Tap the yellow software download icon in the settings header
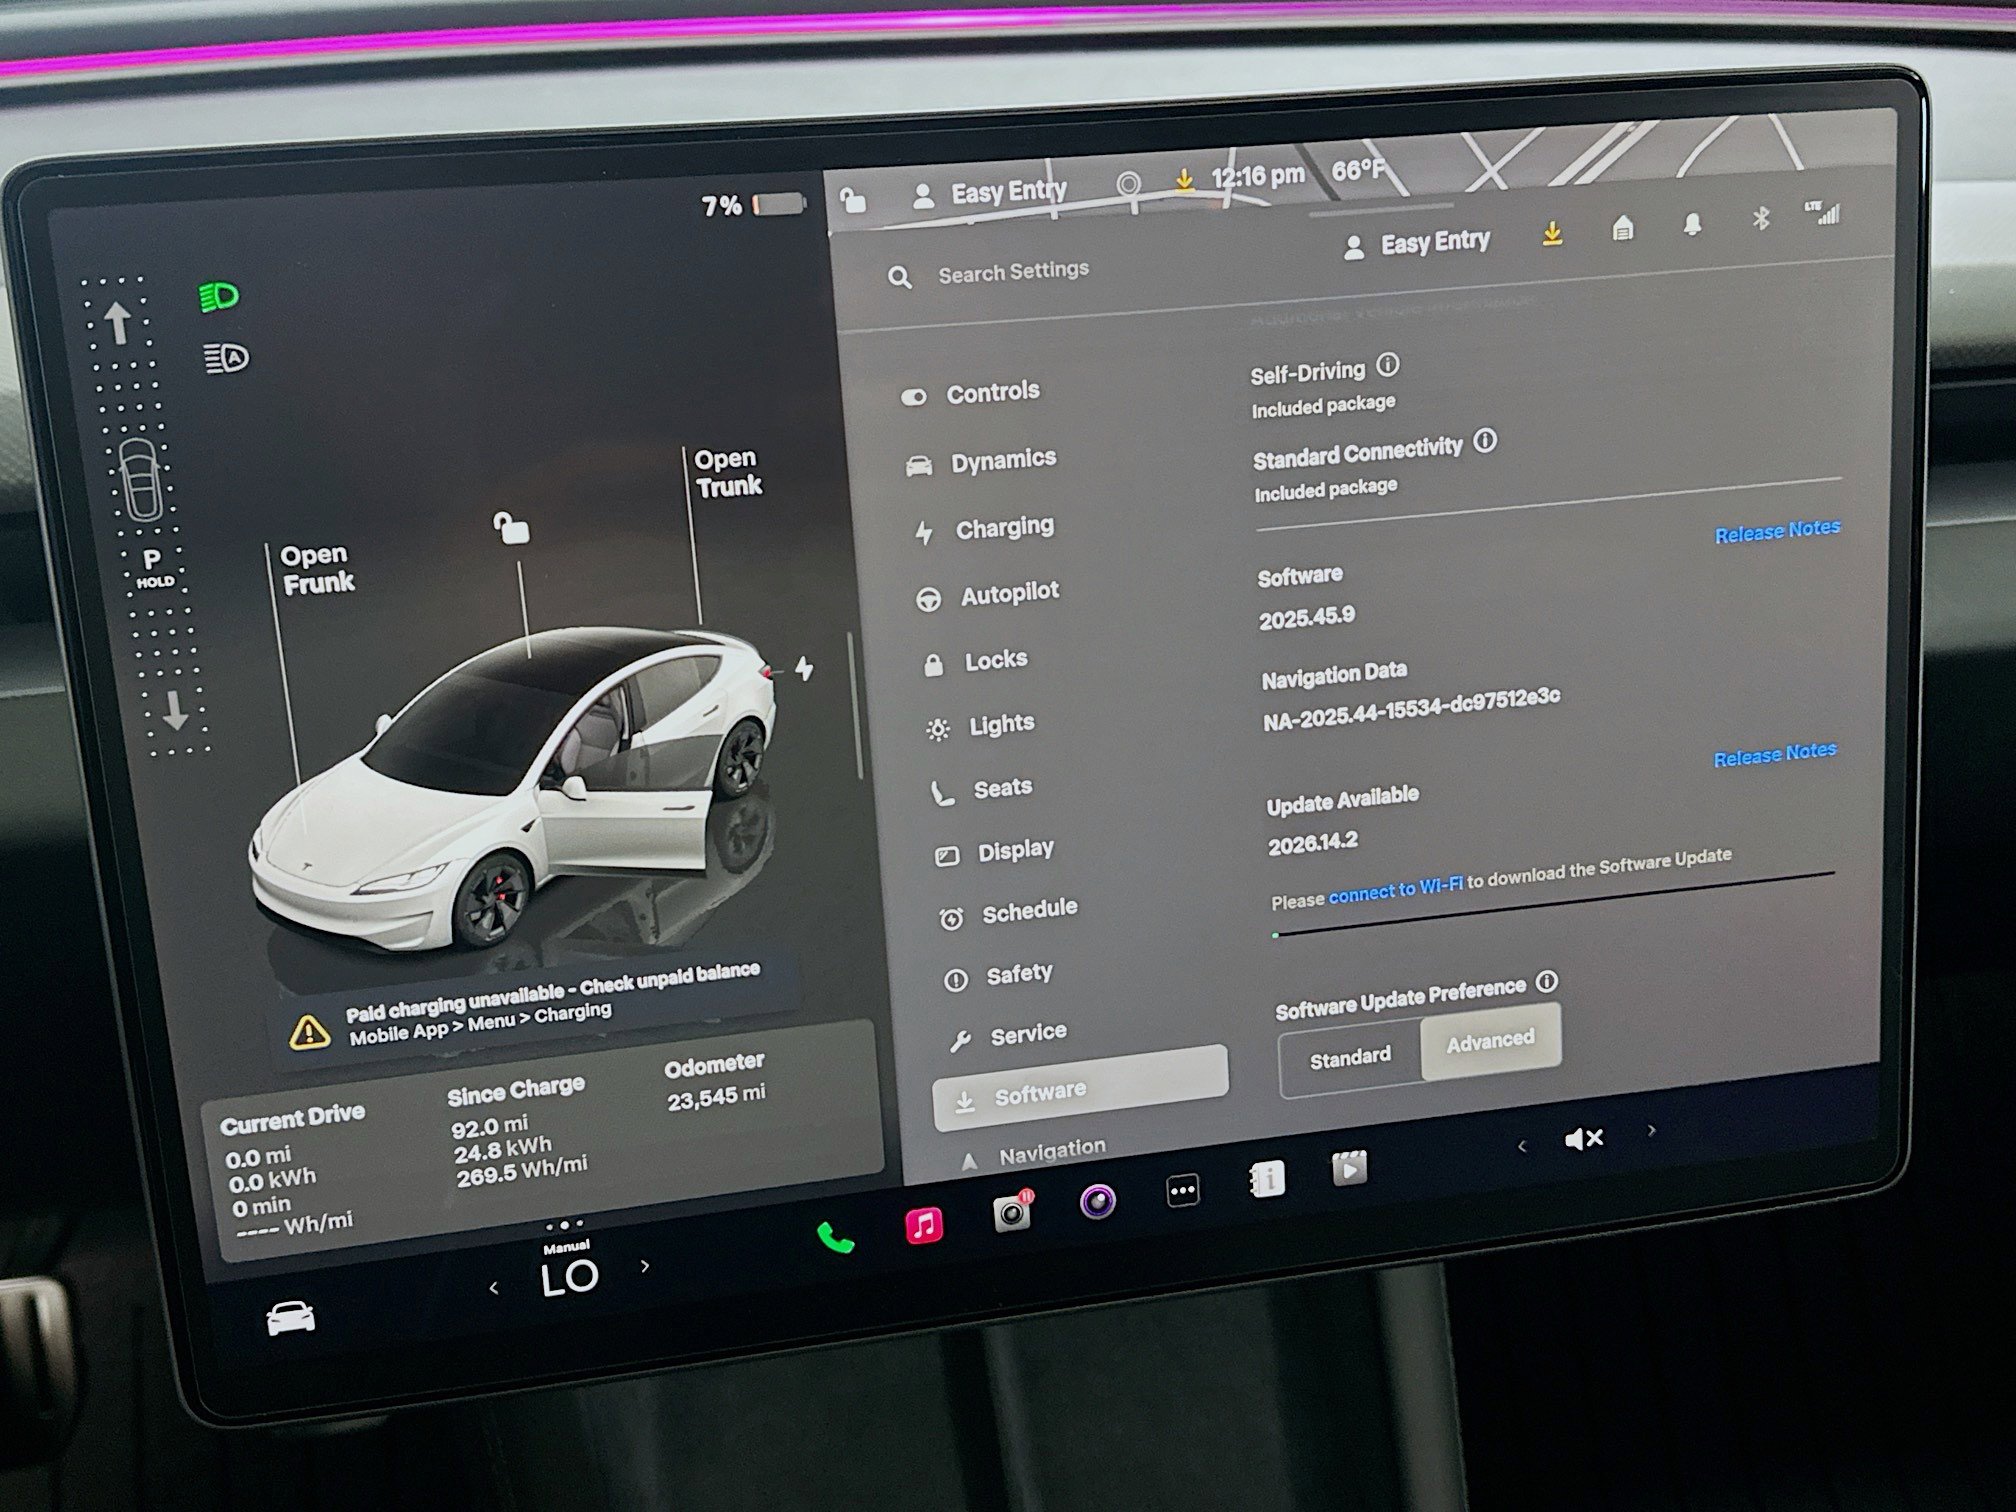Image resolution: width=2016 pixels, height=1512 pixels. pyautogui.click(x=1551, y=234)
